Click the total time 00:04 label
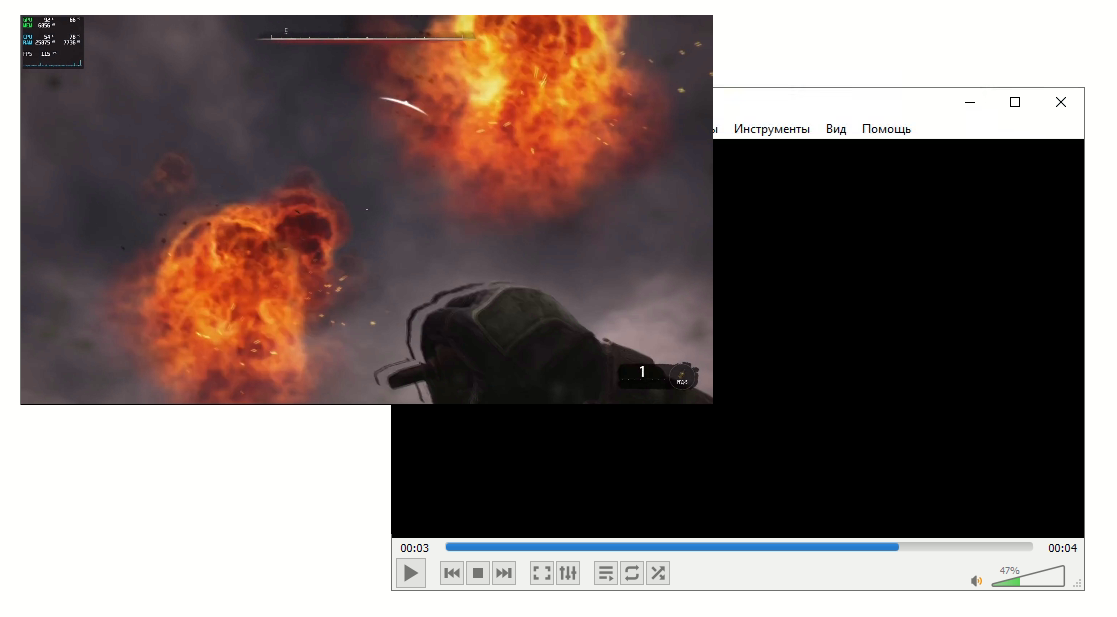 pos(1062,548)
